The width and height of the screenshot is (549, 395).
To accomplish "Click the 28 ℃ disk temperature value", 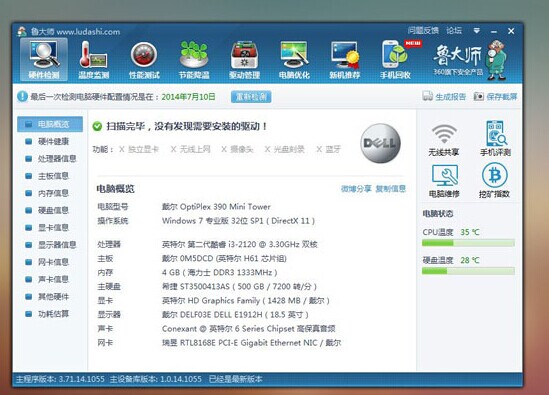I will (470, 260).
